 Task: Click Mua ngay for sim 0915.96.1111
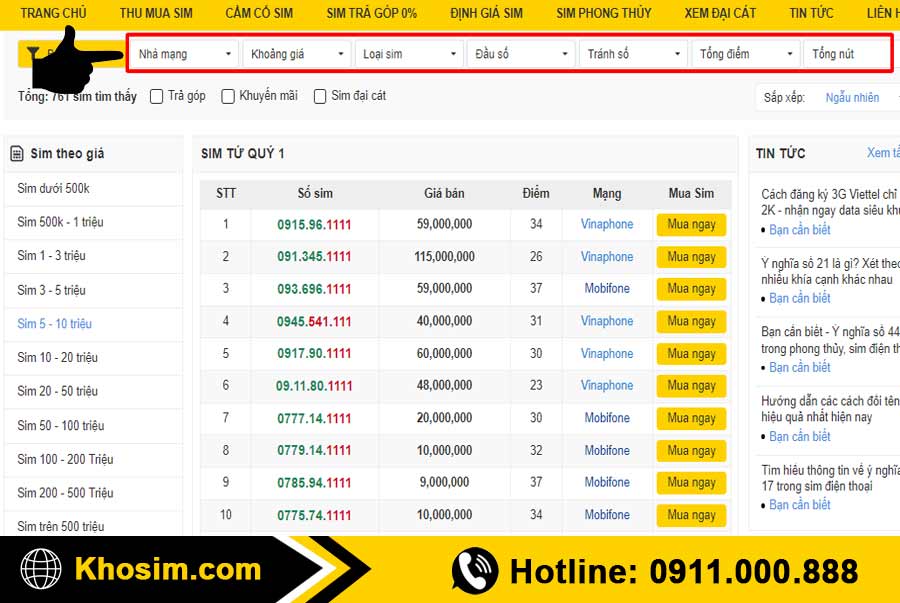691,224
